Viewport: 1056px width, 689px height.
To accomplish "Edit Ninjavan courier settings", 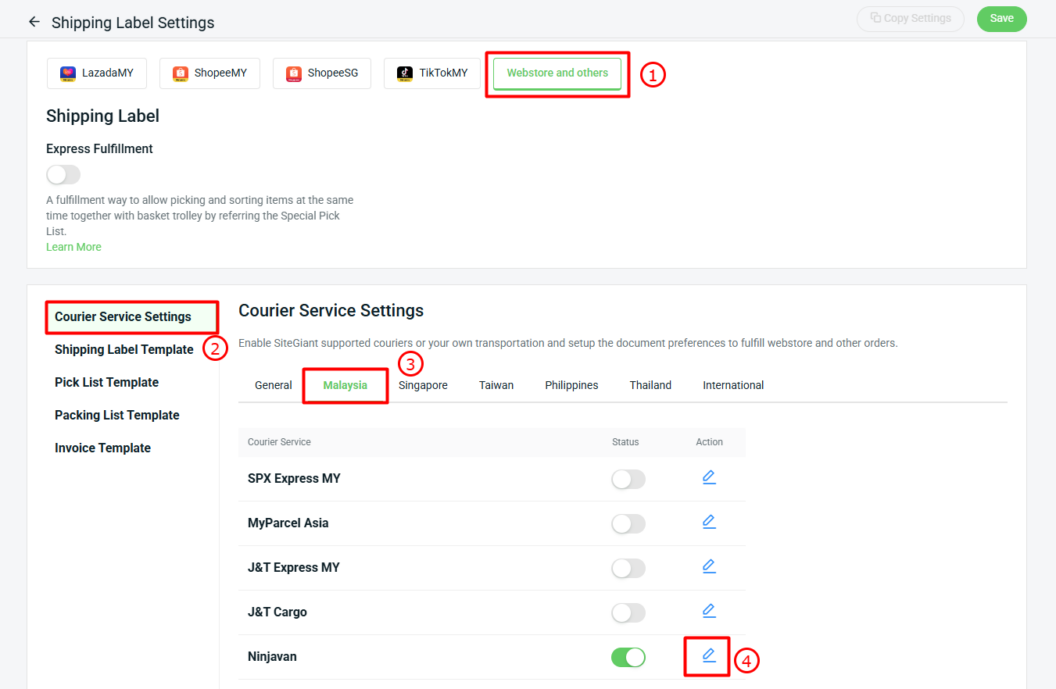I will click(x=708, y=656).
